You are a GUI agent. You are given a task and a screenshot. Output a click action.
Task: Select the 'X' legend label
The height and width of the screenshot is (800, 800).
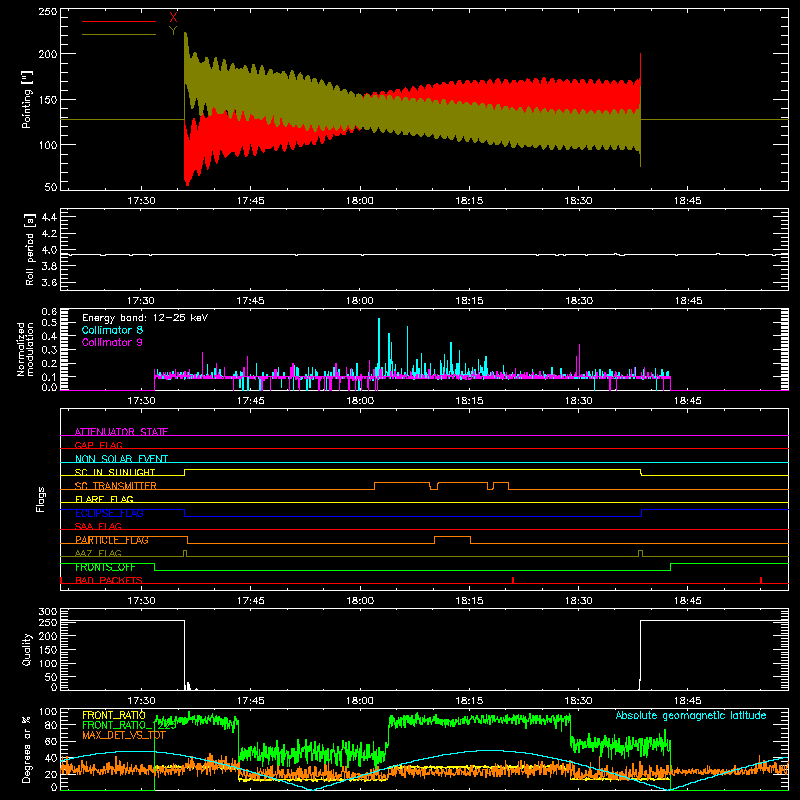173,18
